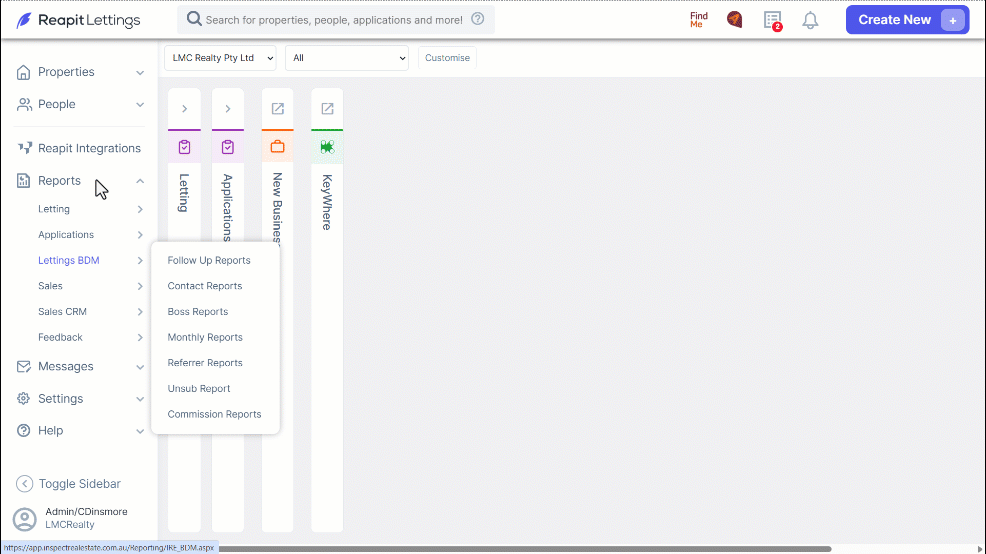Screen dimensions: 986x554
Task: Click the Create New button
Action: pos(907,20)
